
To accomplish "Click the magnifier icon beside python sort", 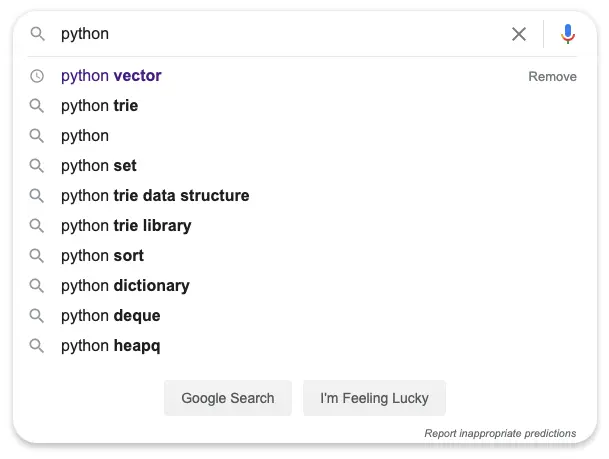I will [38, 256].
